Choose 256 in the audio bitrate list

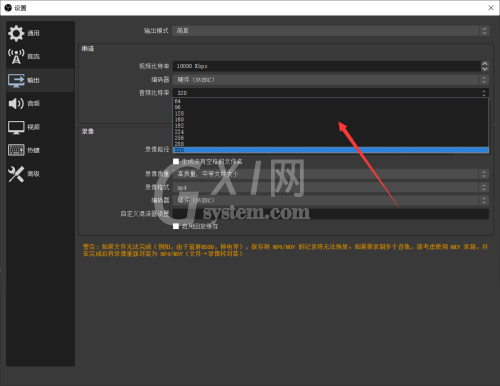coord(331,138)
